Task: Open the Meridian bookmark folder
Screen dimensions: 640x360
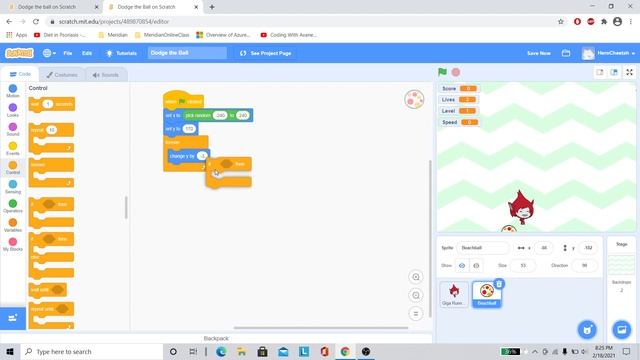Action: point(113,35)
